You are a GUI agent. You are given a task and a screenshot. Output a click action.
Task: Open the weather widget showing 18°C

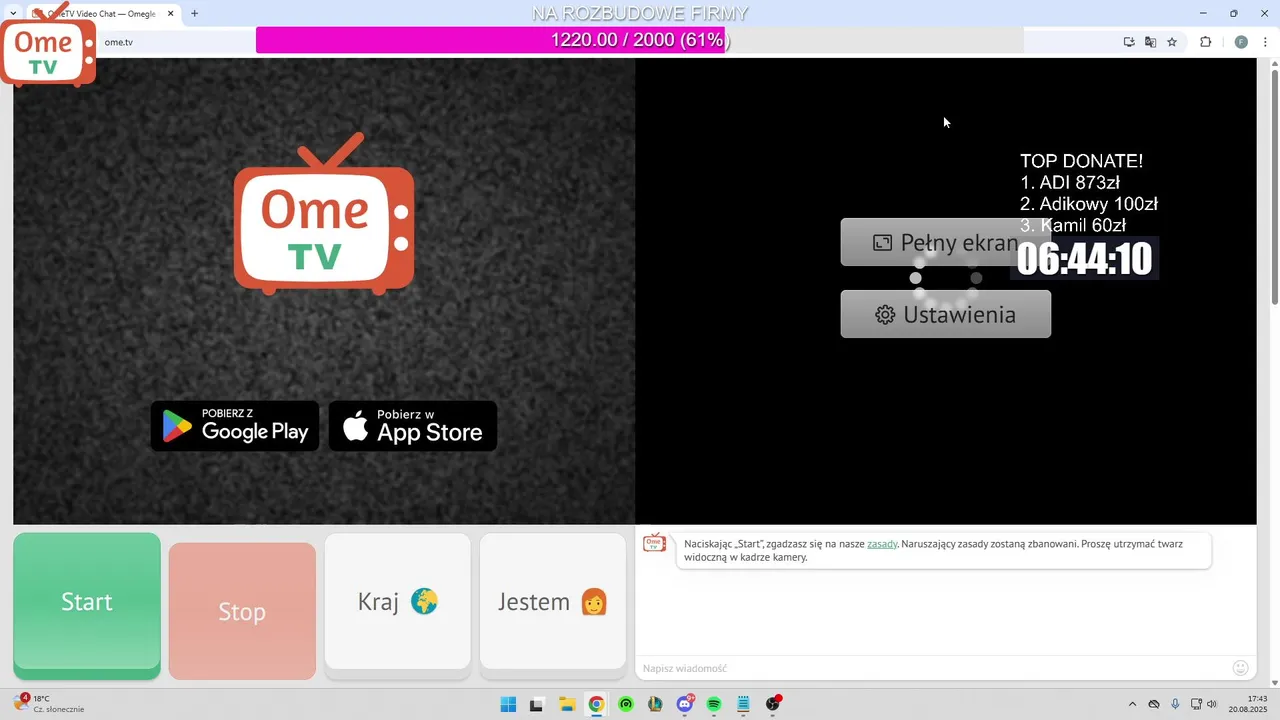click(x=50, y=704)
